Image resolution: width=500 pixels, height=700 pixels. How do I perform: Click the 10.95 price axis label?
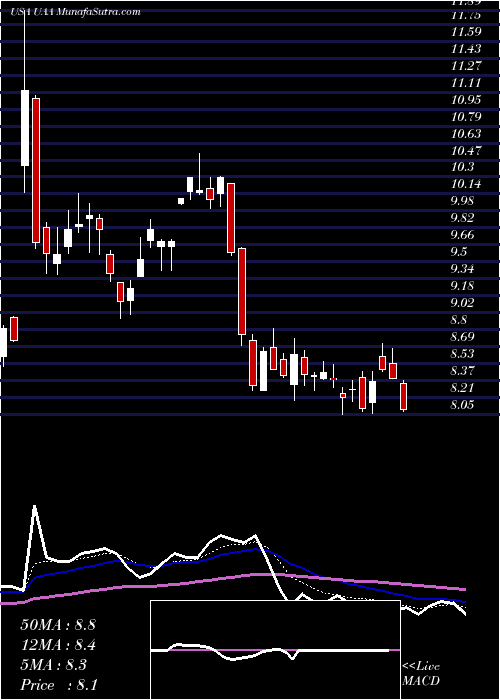(466, 100)
